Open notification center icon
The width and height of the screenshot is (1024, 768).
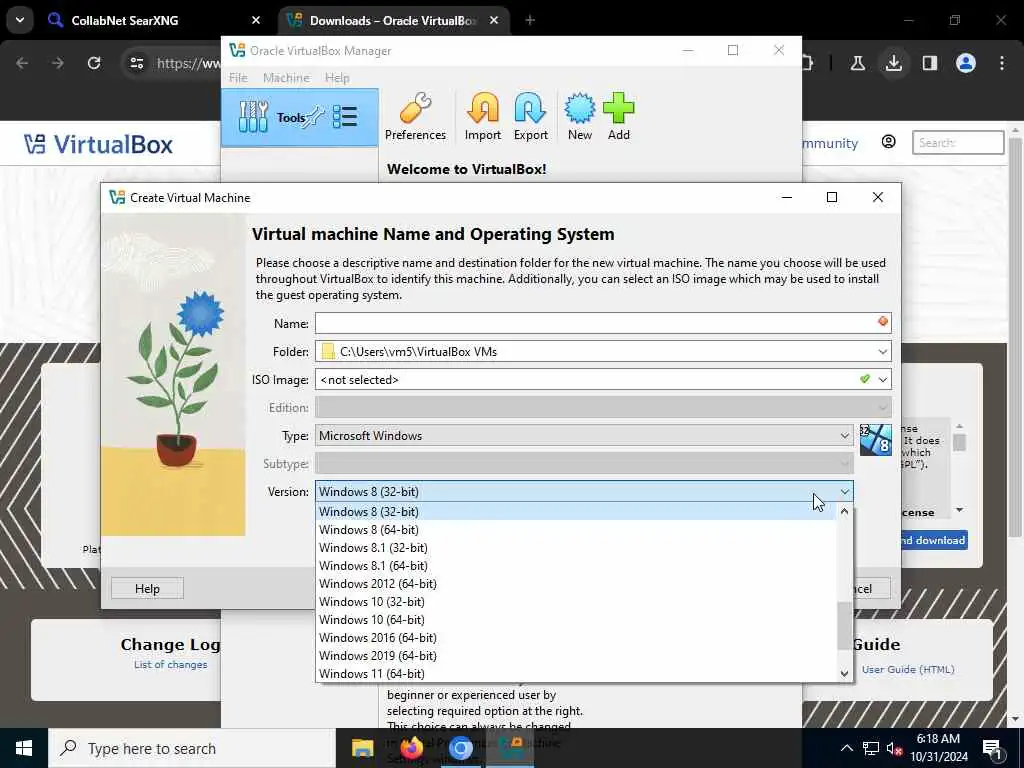click(992, 748)
